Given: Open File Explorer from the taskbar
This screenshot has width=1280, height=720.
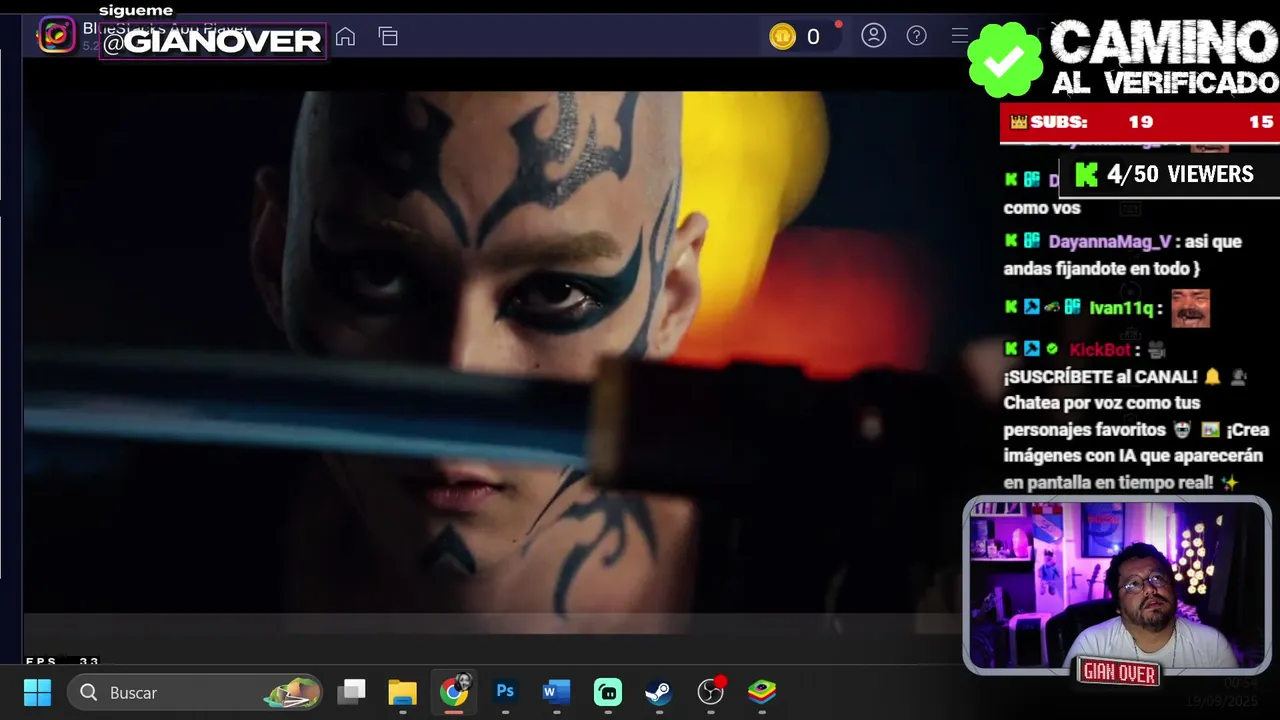Looking at the screenshot, I should point(402,692).
